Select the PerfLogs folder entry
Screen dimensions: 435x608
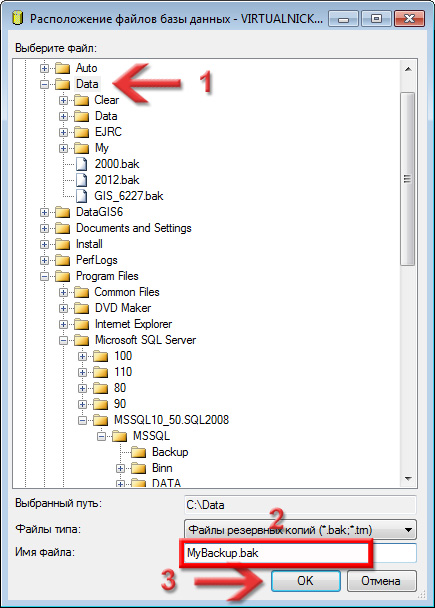tap(97, 260)
